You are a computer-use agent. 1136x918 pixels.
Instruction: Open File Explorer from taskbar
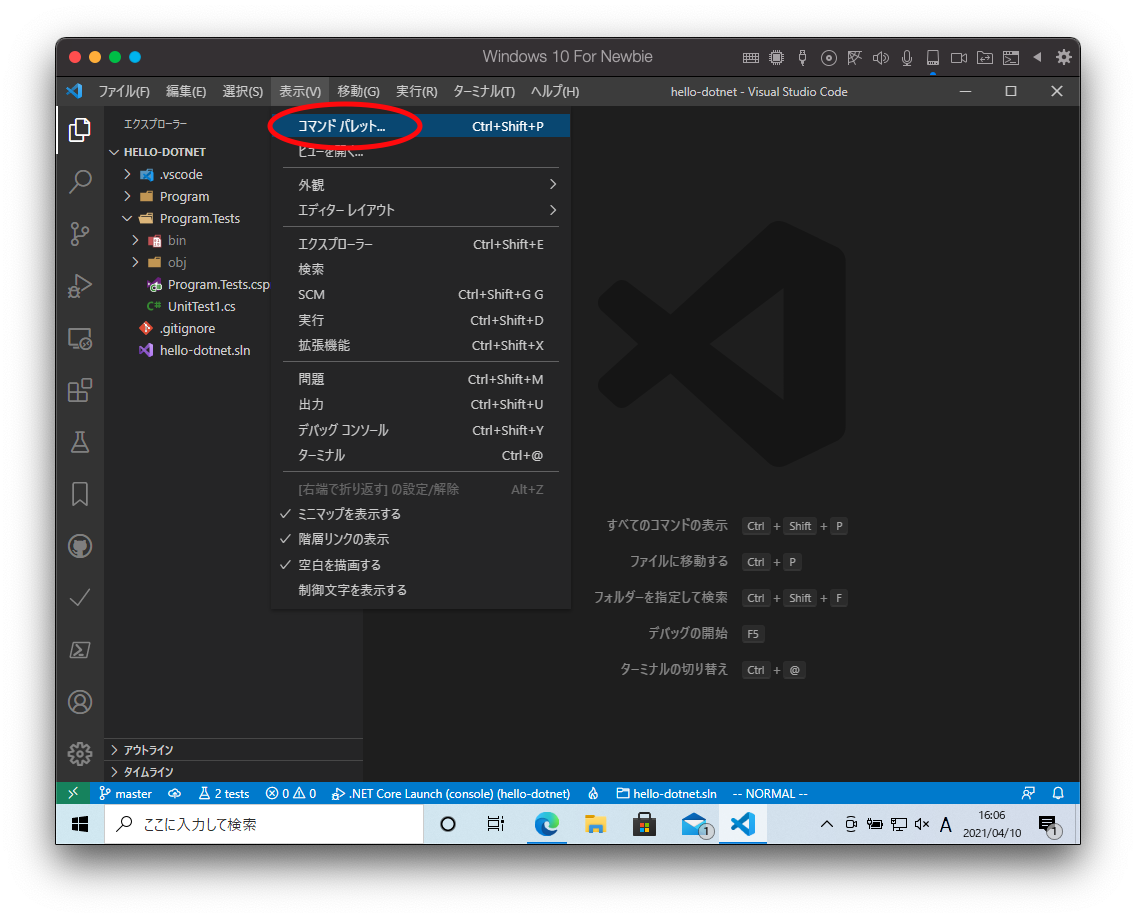tap(595, 824)
